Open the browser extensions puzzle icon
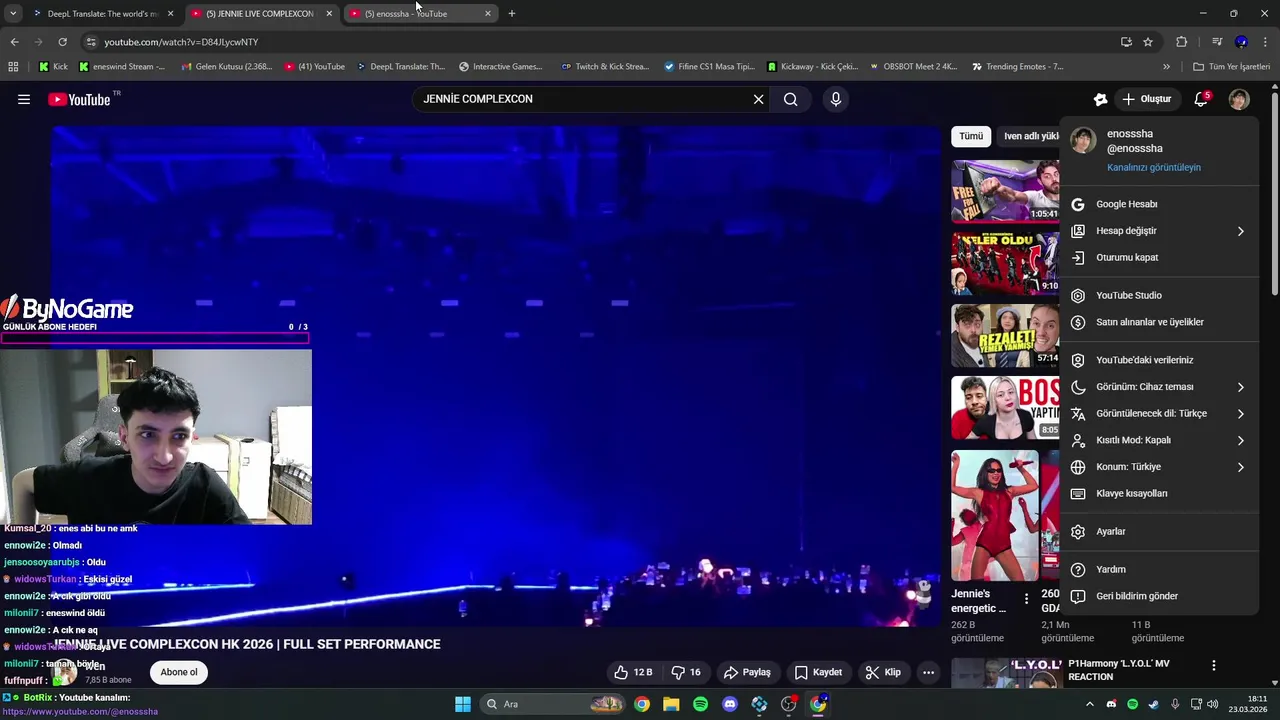This screenshot has width=1280, height=720. 1181,42
